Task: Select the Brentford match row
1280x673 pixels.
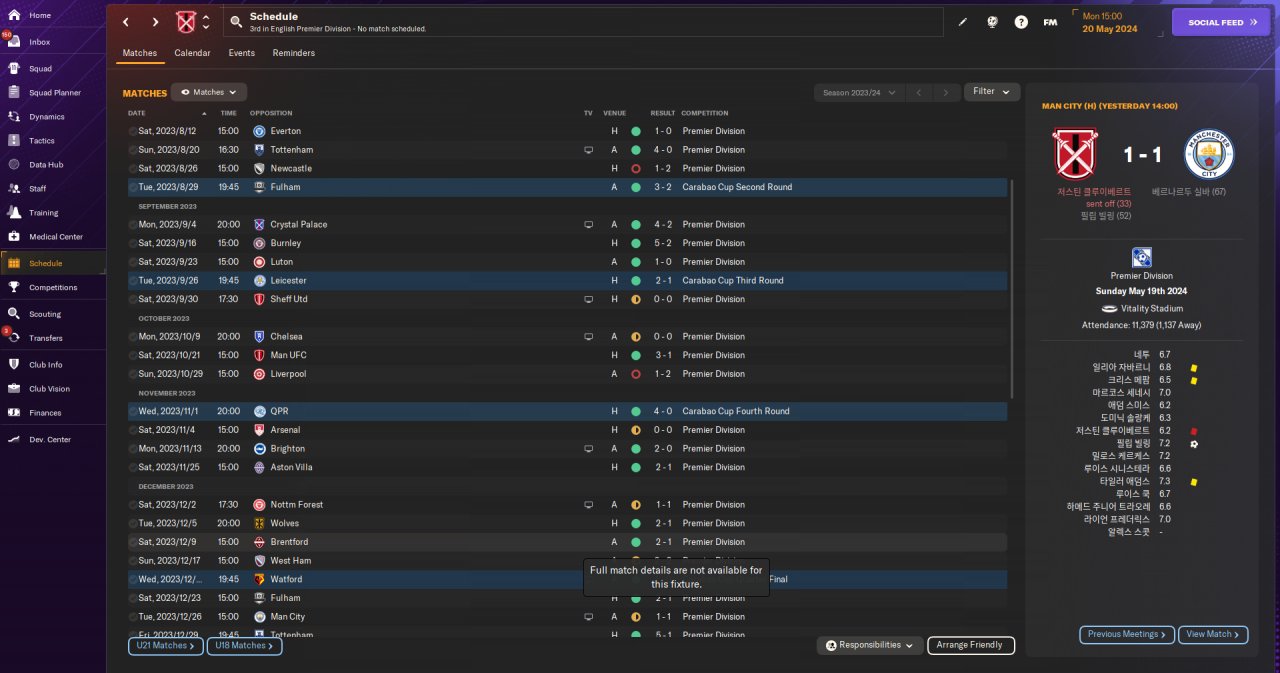Action: (566, 542)
